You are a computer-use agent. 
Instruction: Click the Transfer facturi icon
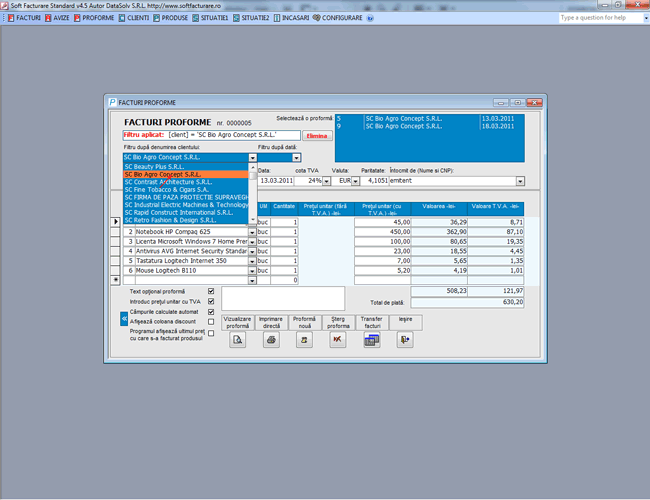click(371, 340)
